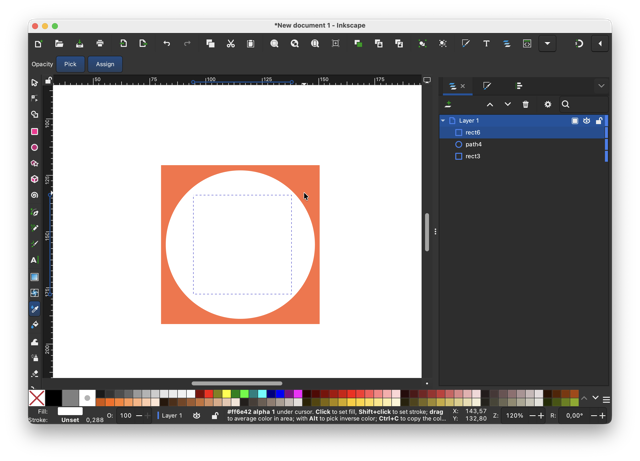Select the Eraser tool

pos(35,374)
